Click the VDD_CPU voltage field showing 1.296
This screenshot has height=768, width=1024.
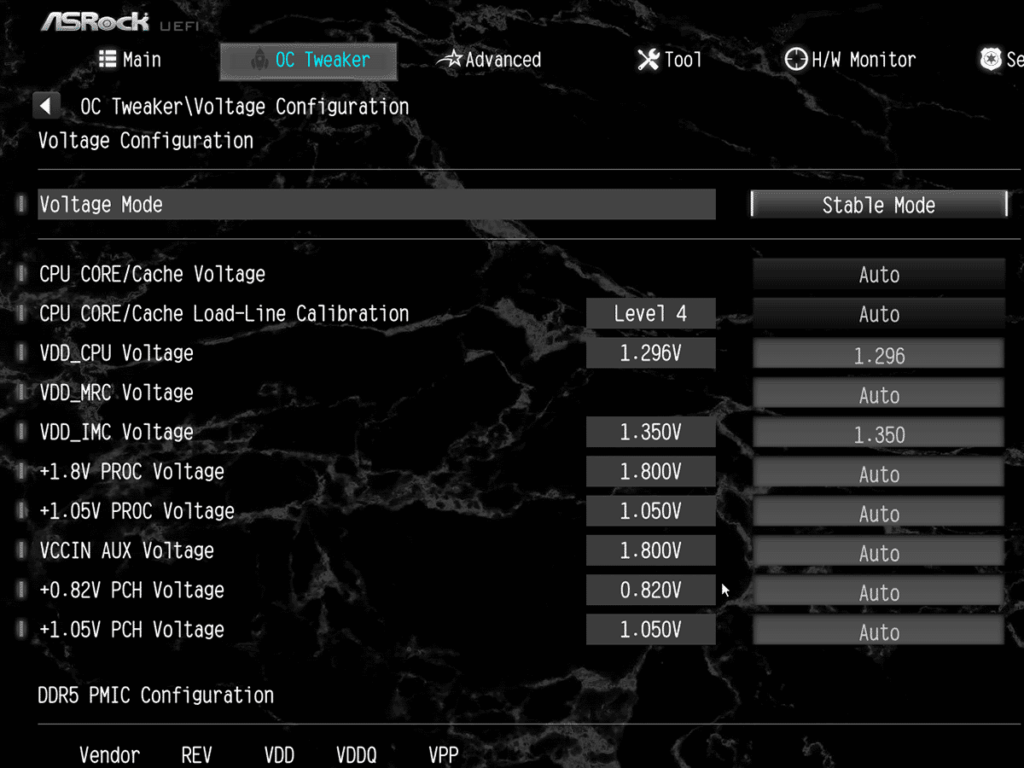point(878,352)
